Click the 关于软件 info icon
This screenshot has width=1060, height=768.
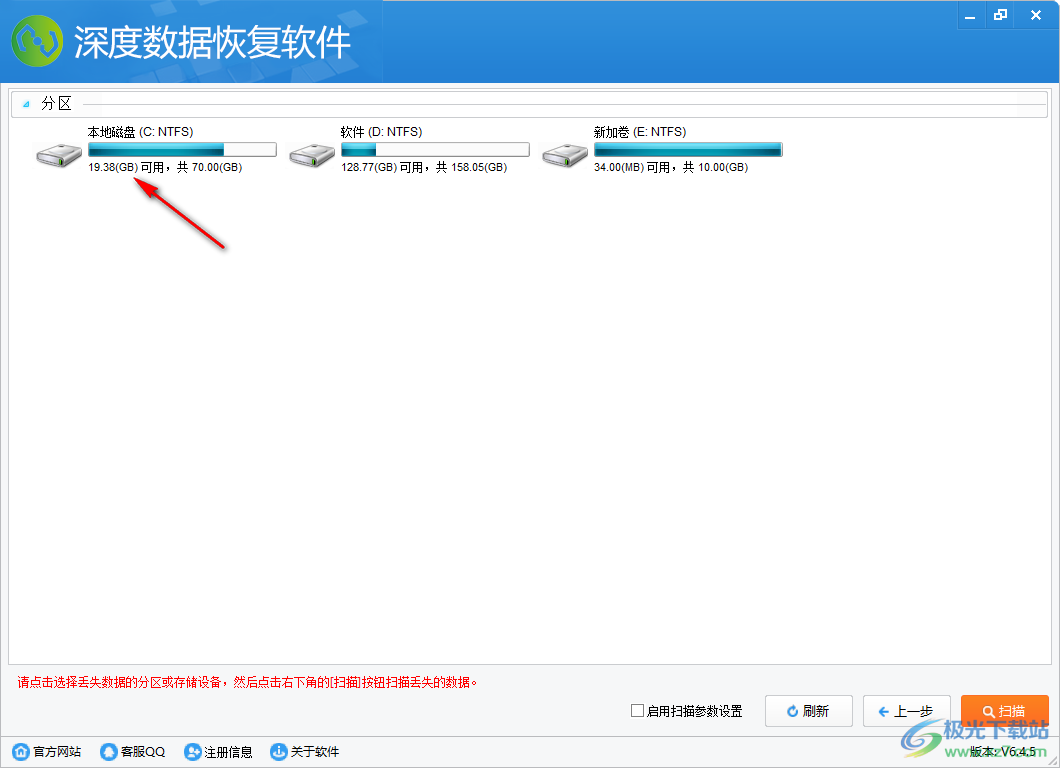(279, 751)
